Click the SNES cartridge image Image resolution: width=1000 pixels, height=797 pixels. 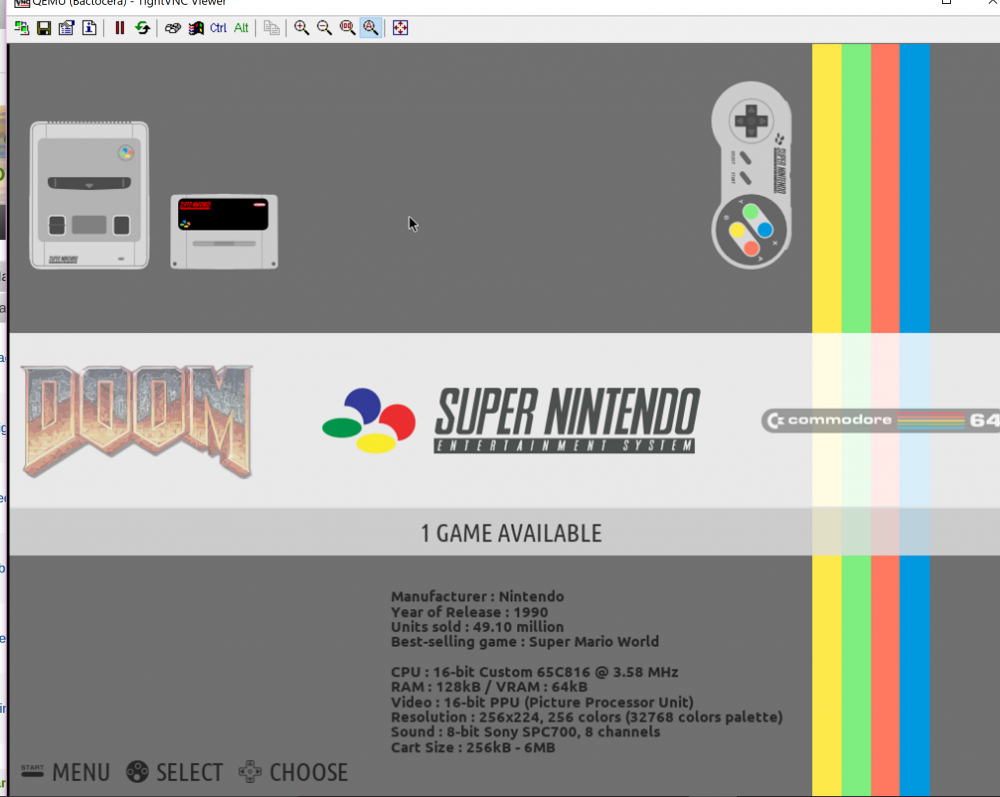(x=224, y=232)
